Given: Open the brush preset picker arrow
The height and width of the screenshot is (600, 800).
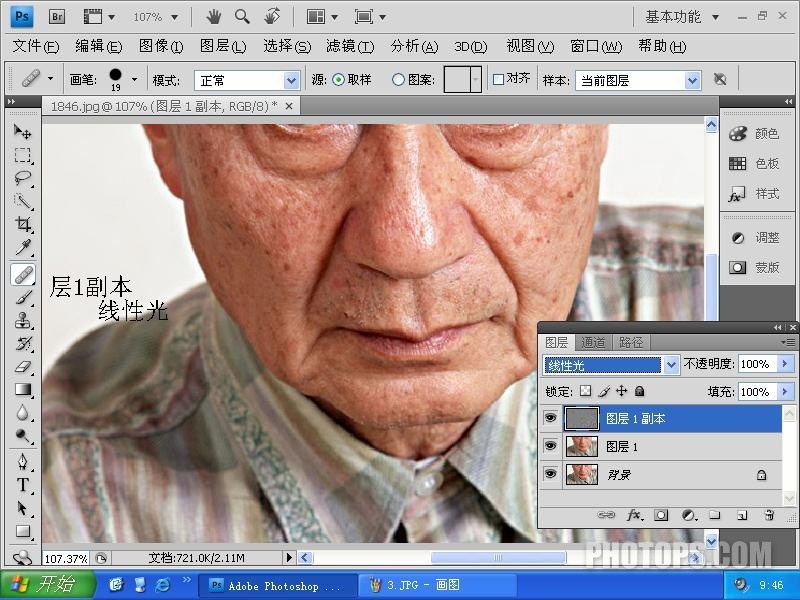Looking at the screenshot, I should [x=134, y=79].
